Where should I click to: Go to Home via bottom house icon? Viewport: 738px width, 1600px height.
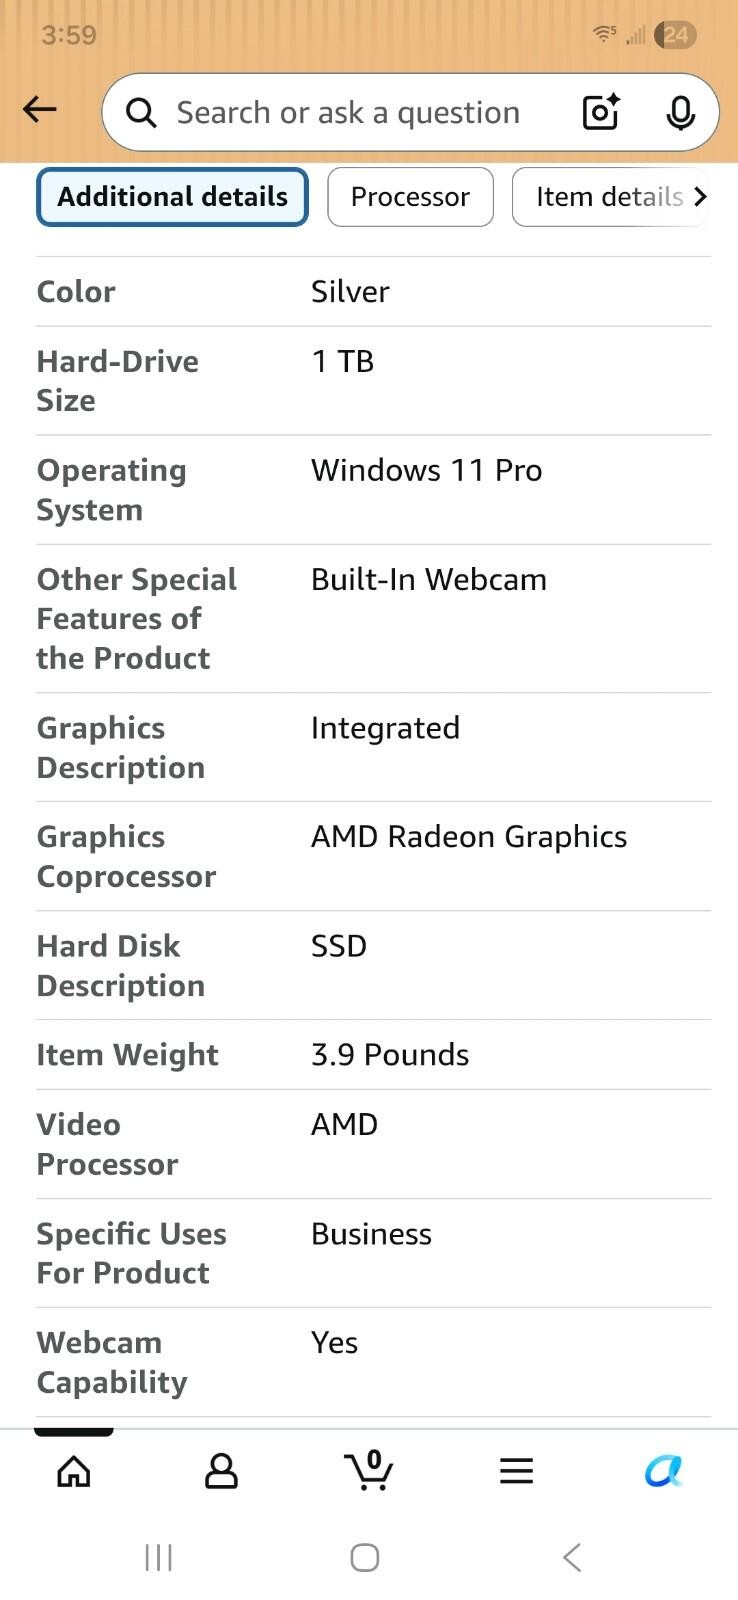coord(74,1471)
